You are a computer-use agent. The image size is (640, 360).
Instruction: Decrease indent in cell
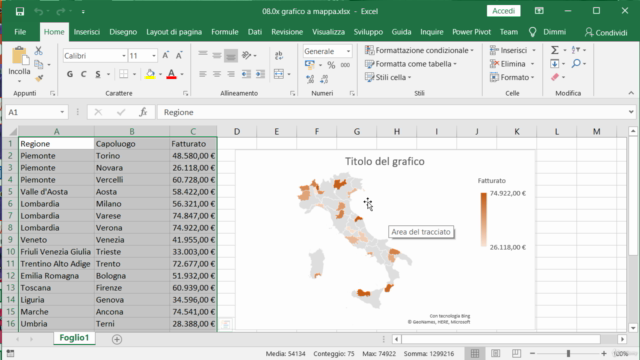(x=246, y=74)
